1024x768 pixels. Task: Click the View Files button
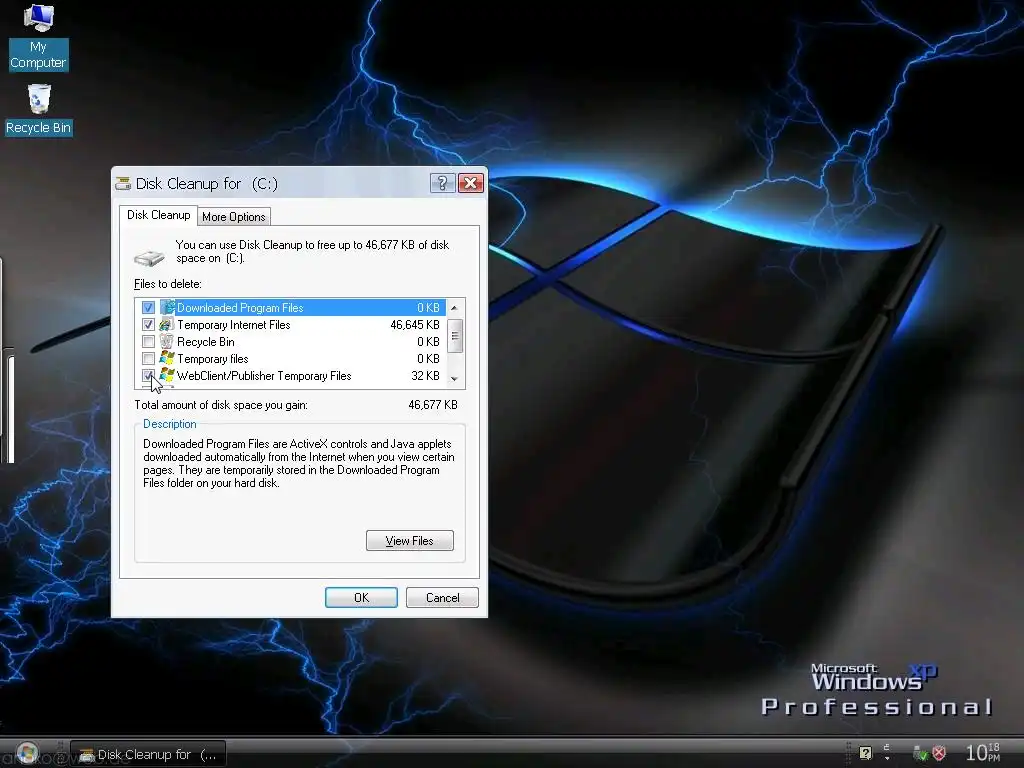click(x=409, y=541)
